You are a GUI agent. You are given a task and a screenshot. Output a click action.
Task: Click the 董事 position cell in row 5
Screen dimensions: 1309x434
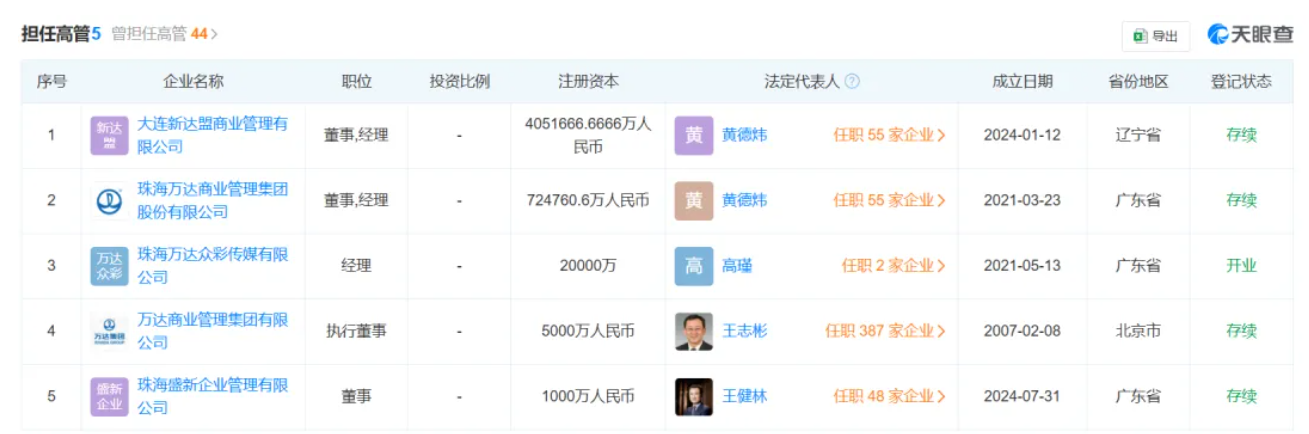click(357, 397)
